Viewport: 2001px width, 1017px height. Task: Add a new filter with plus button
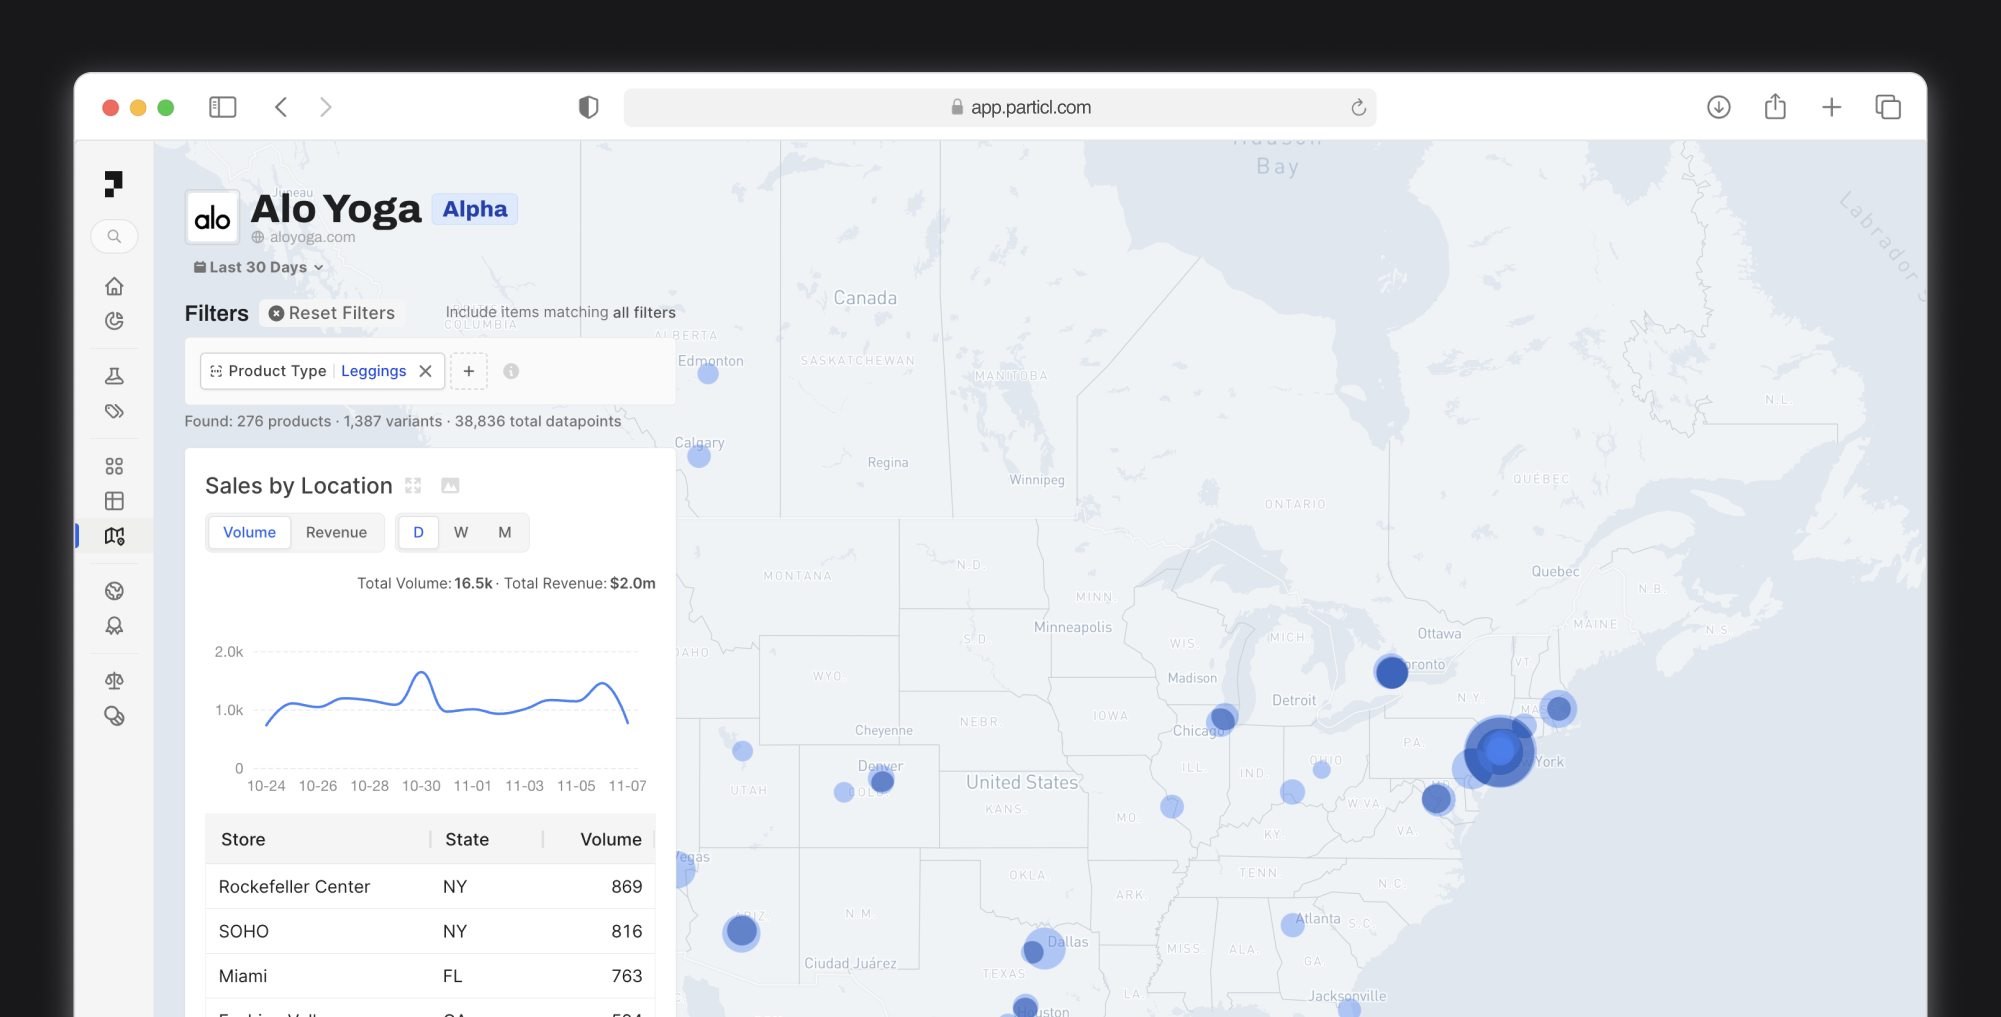[x=469, y=371]
